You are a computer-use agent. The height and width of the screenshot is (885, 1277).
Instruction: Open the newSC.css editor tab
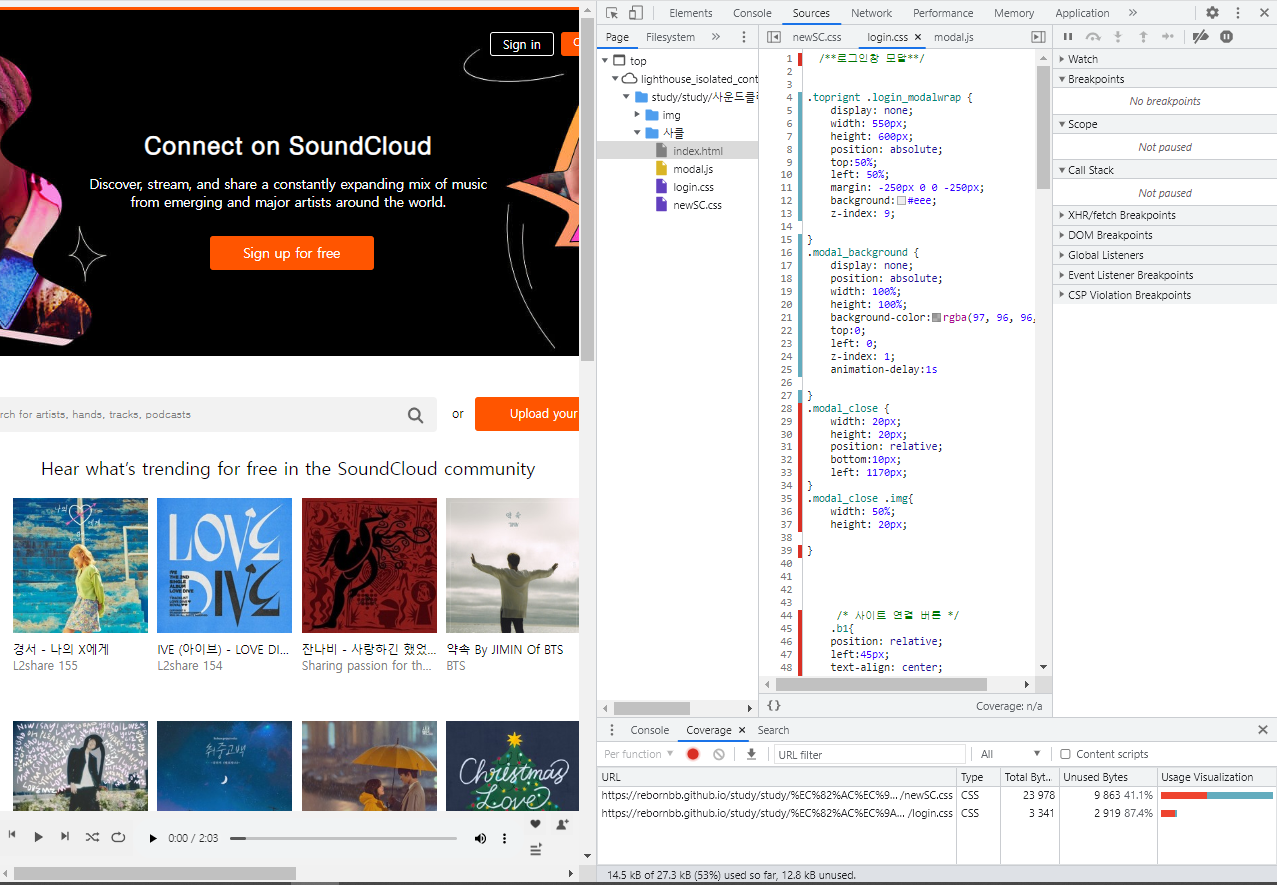817,37
